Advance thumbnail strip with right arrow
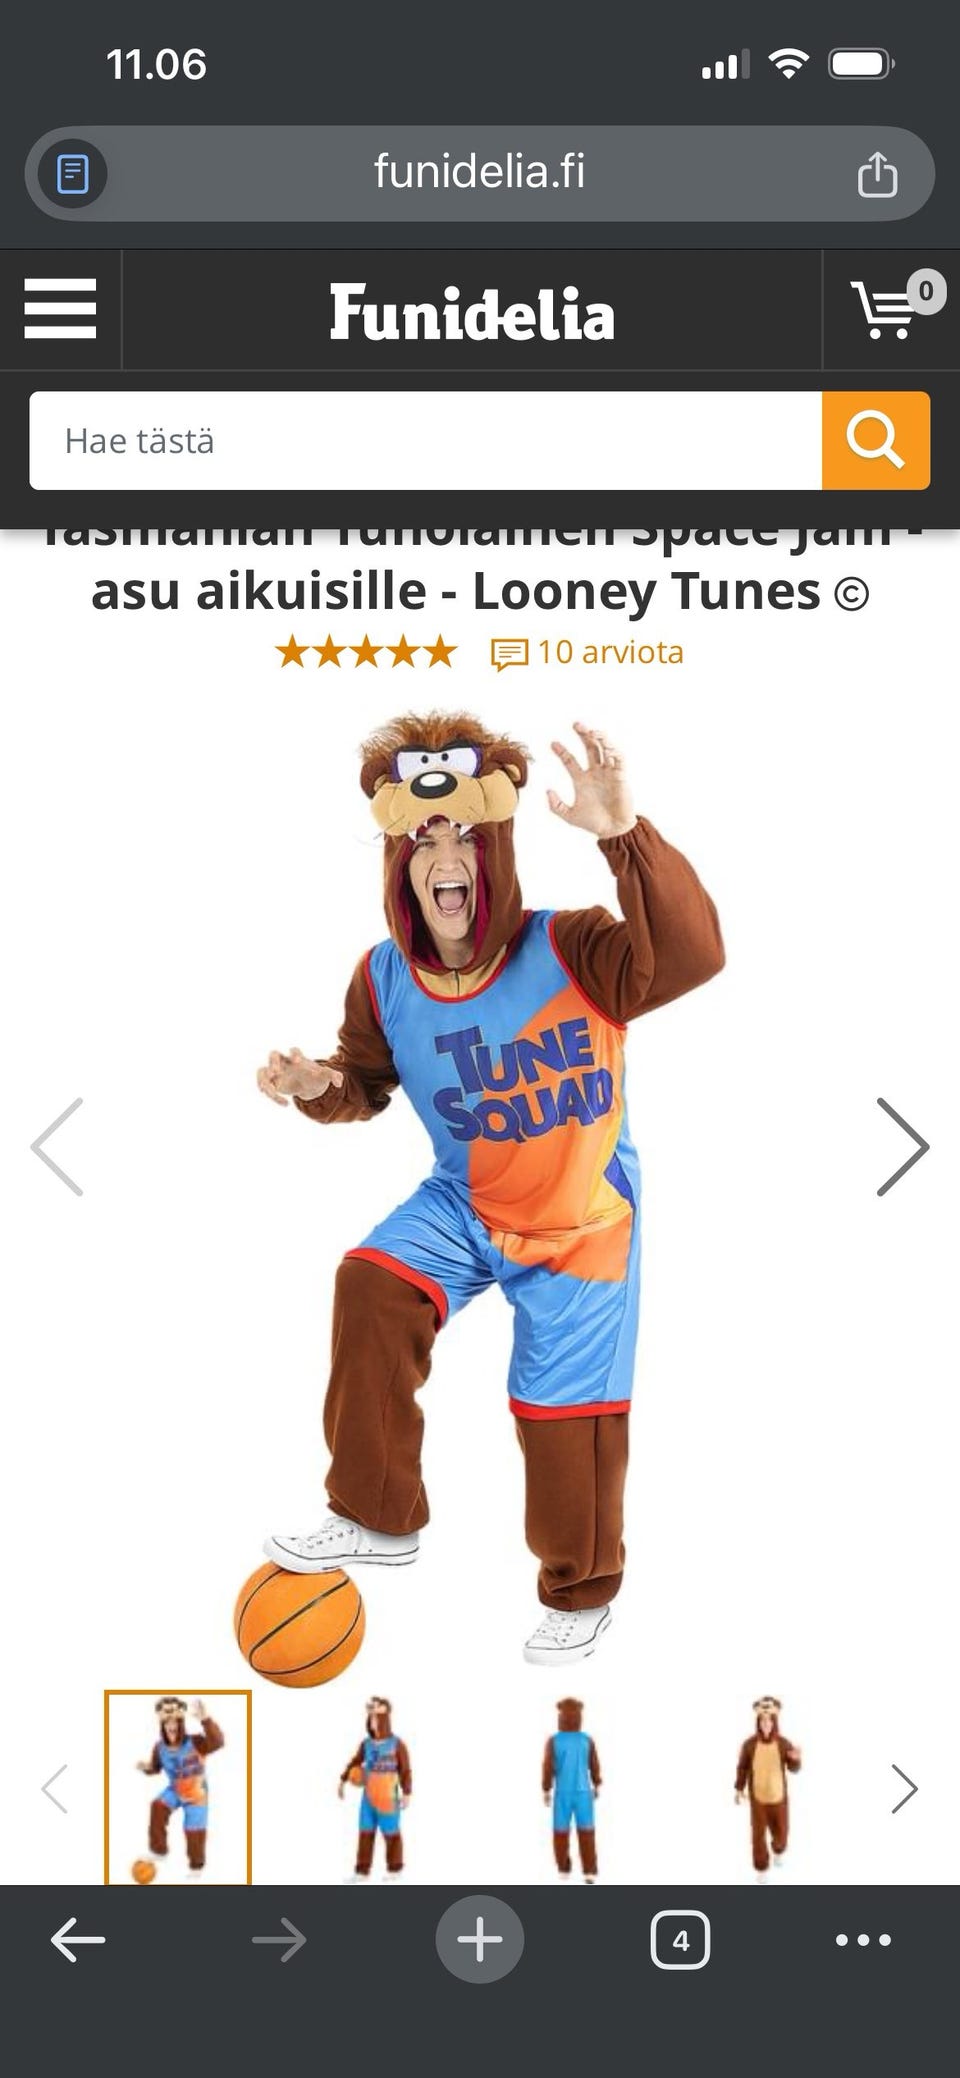 point(904,1789)
